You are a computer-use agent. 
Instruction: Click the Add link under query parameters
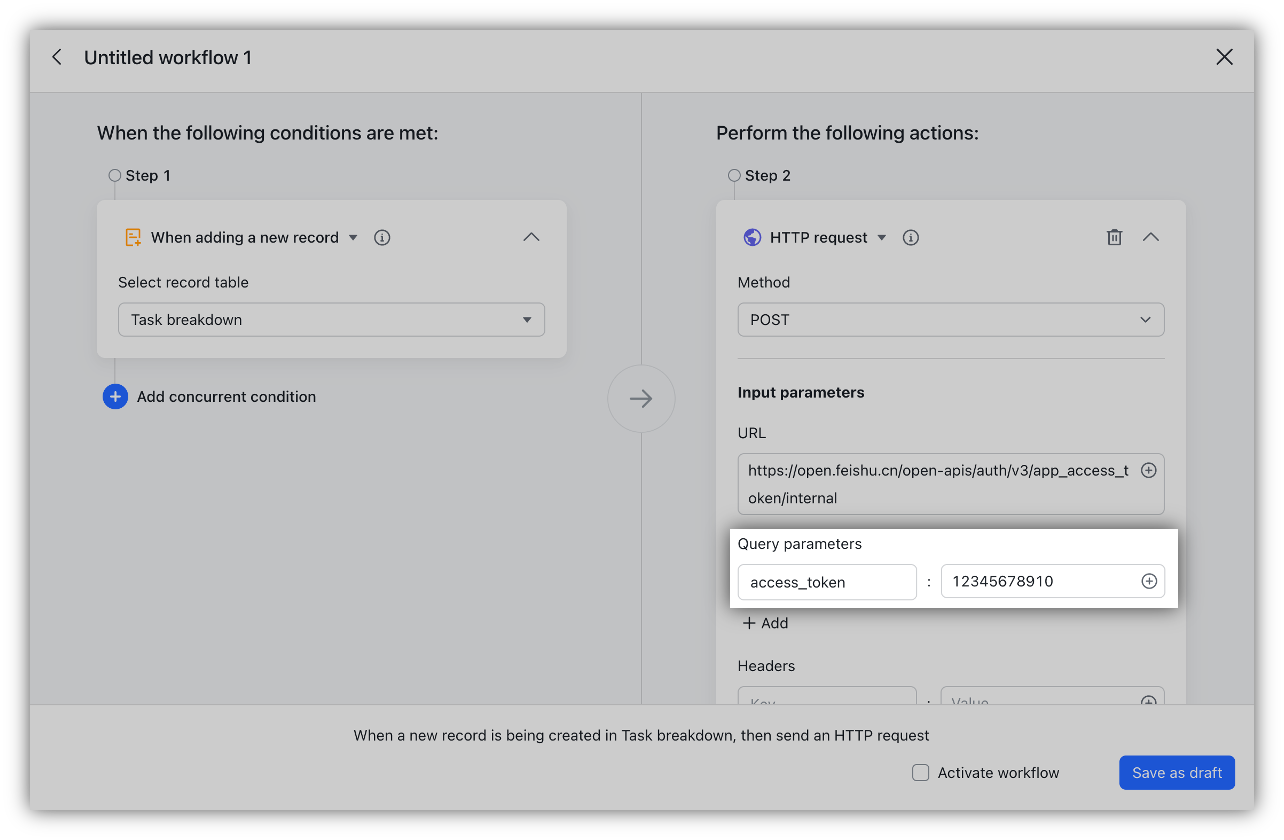(765, 622)
